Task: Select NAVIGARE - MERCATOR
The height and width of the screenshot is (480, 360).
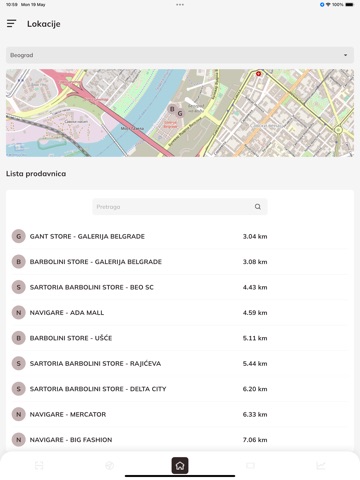Action: click(x=68, y=414)
